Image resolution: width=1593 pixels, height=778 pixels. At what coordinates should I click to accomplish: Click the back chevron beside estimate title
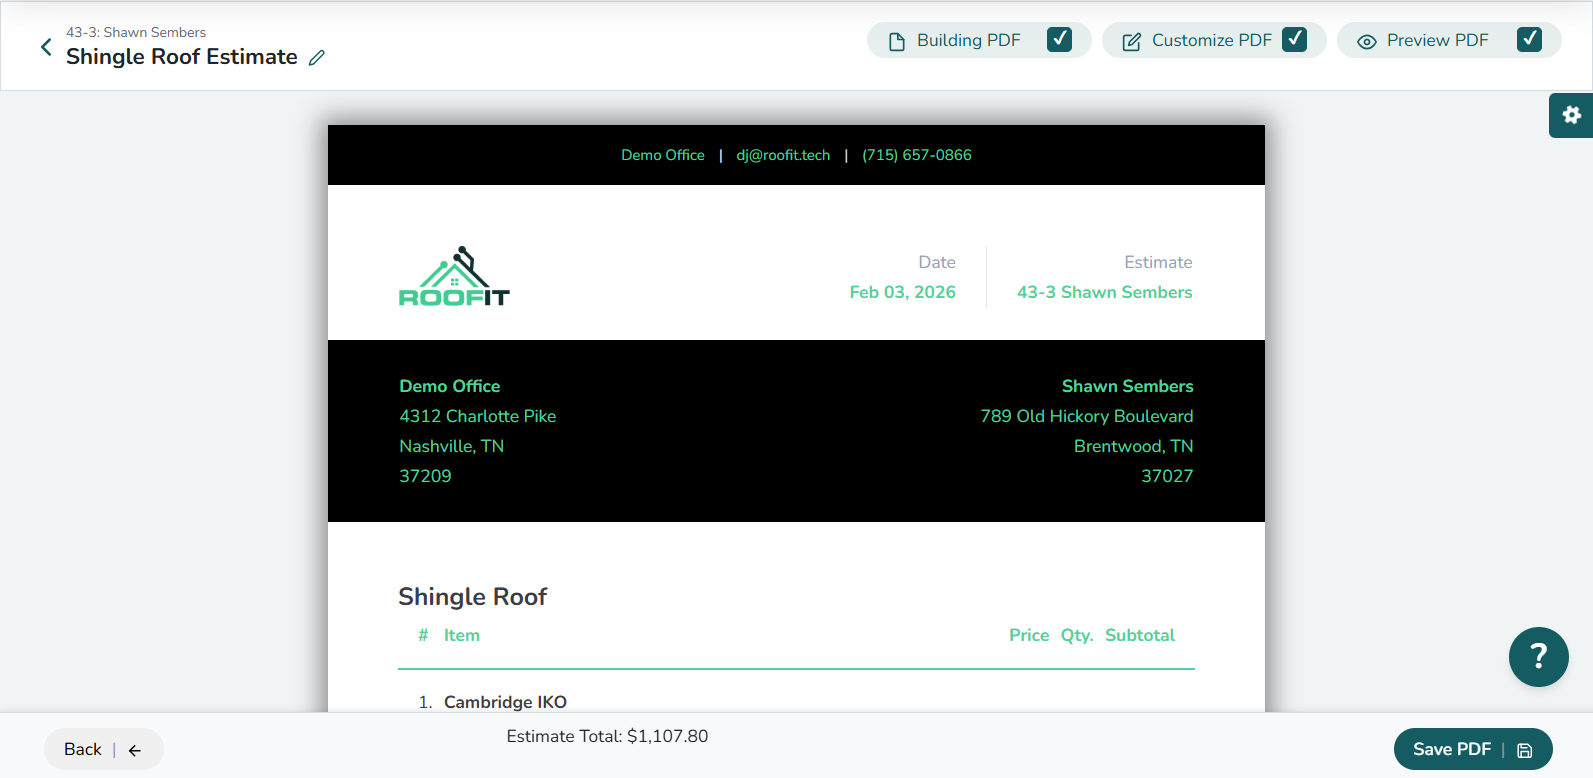pyautogui.click(x=46, y=47)
